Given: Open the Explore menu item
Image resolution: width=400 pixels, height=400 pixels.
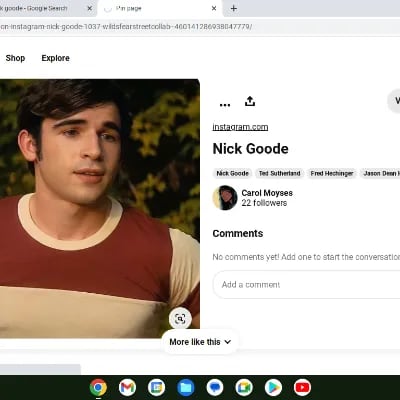Looking at the screenshot, I should click(x=55, y=58).
